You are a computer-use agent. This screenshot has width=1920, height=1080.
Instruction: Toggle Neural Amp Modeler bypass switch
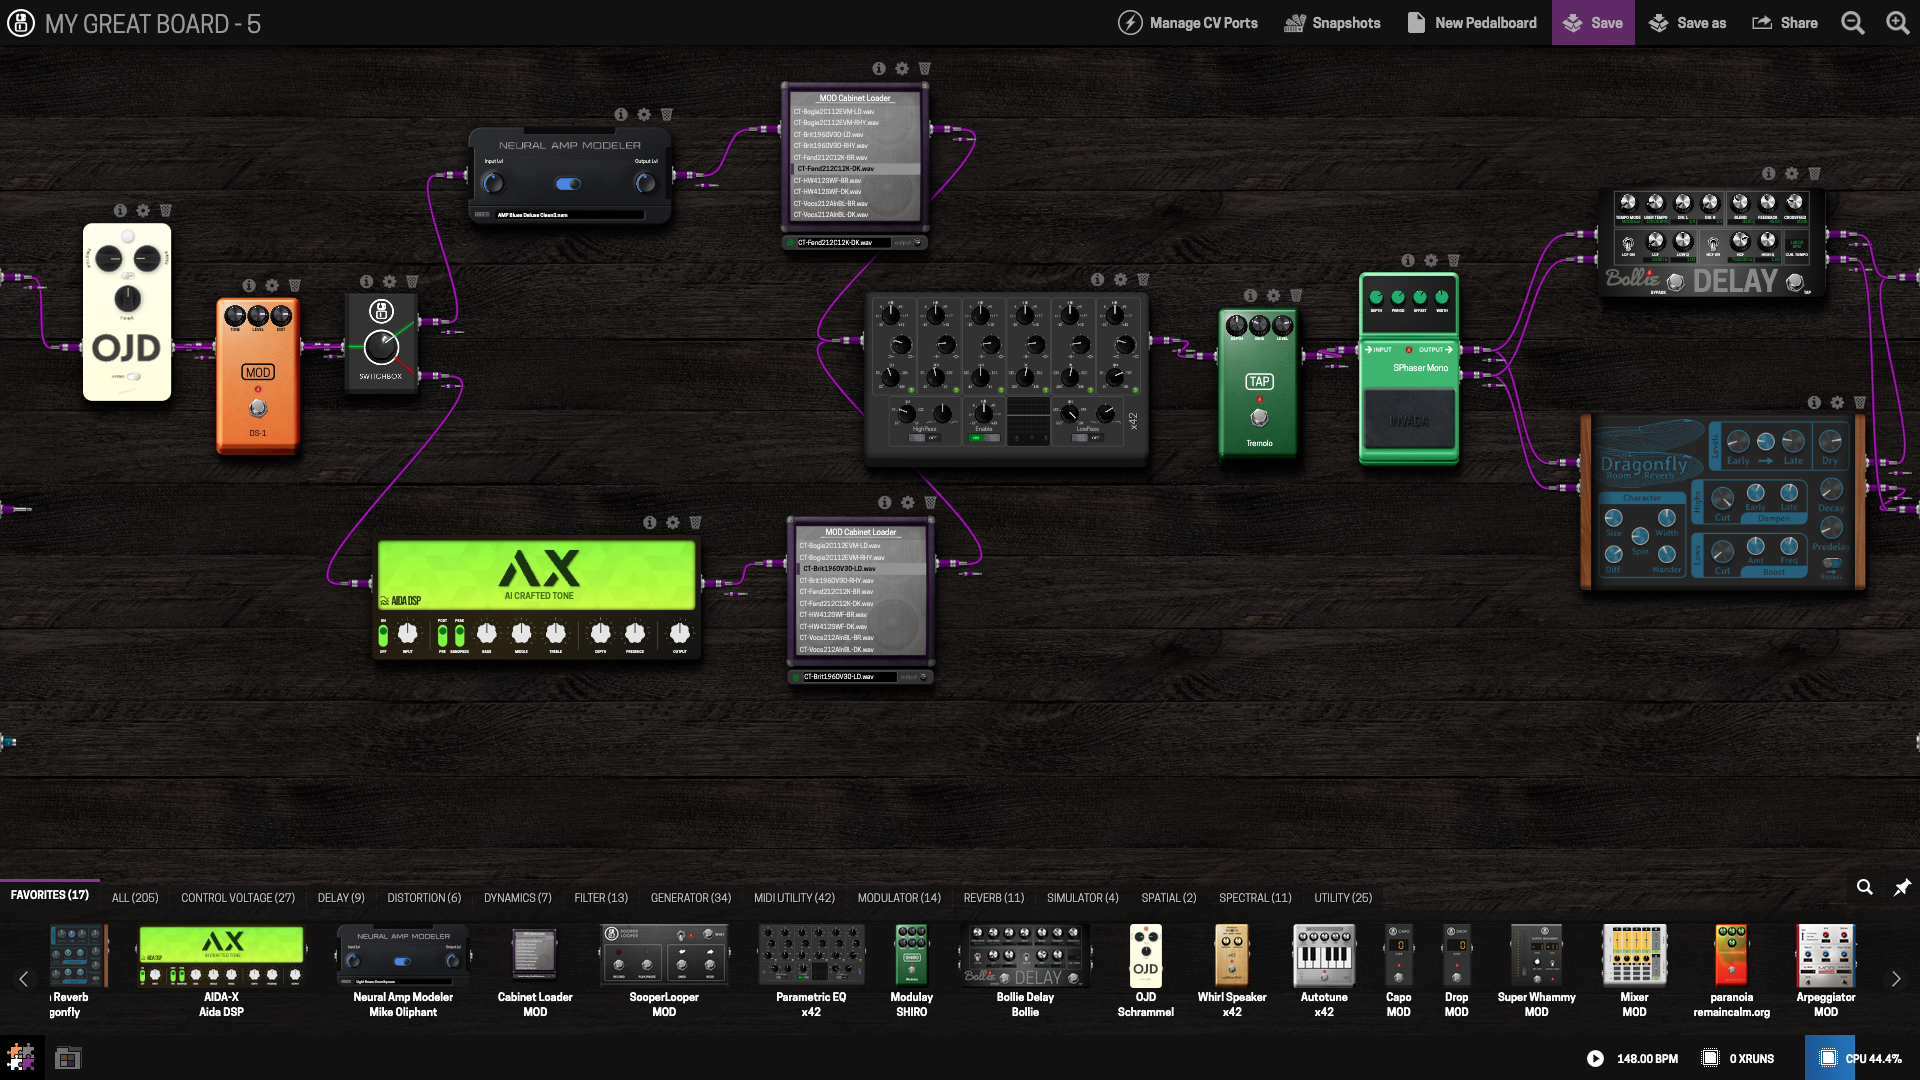tap(568, 184)
